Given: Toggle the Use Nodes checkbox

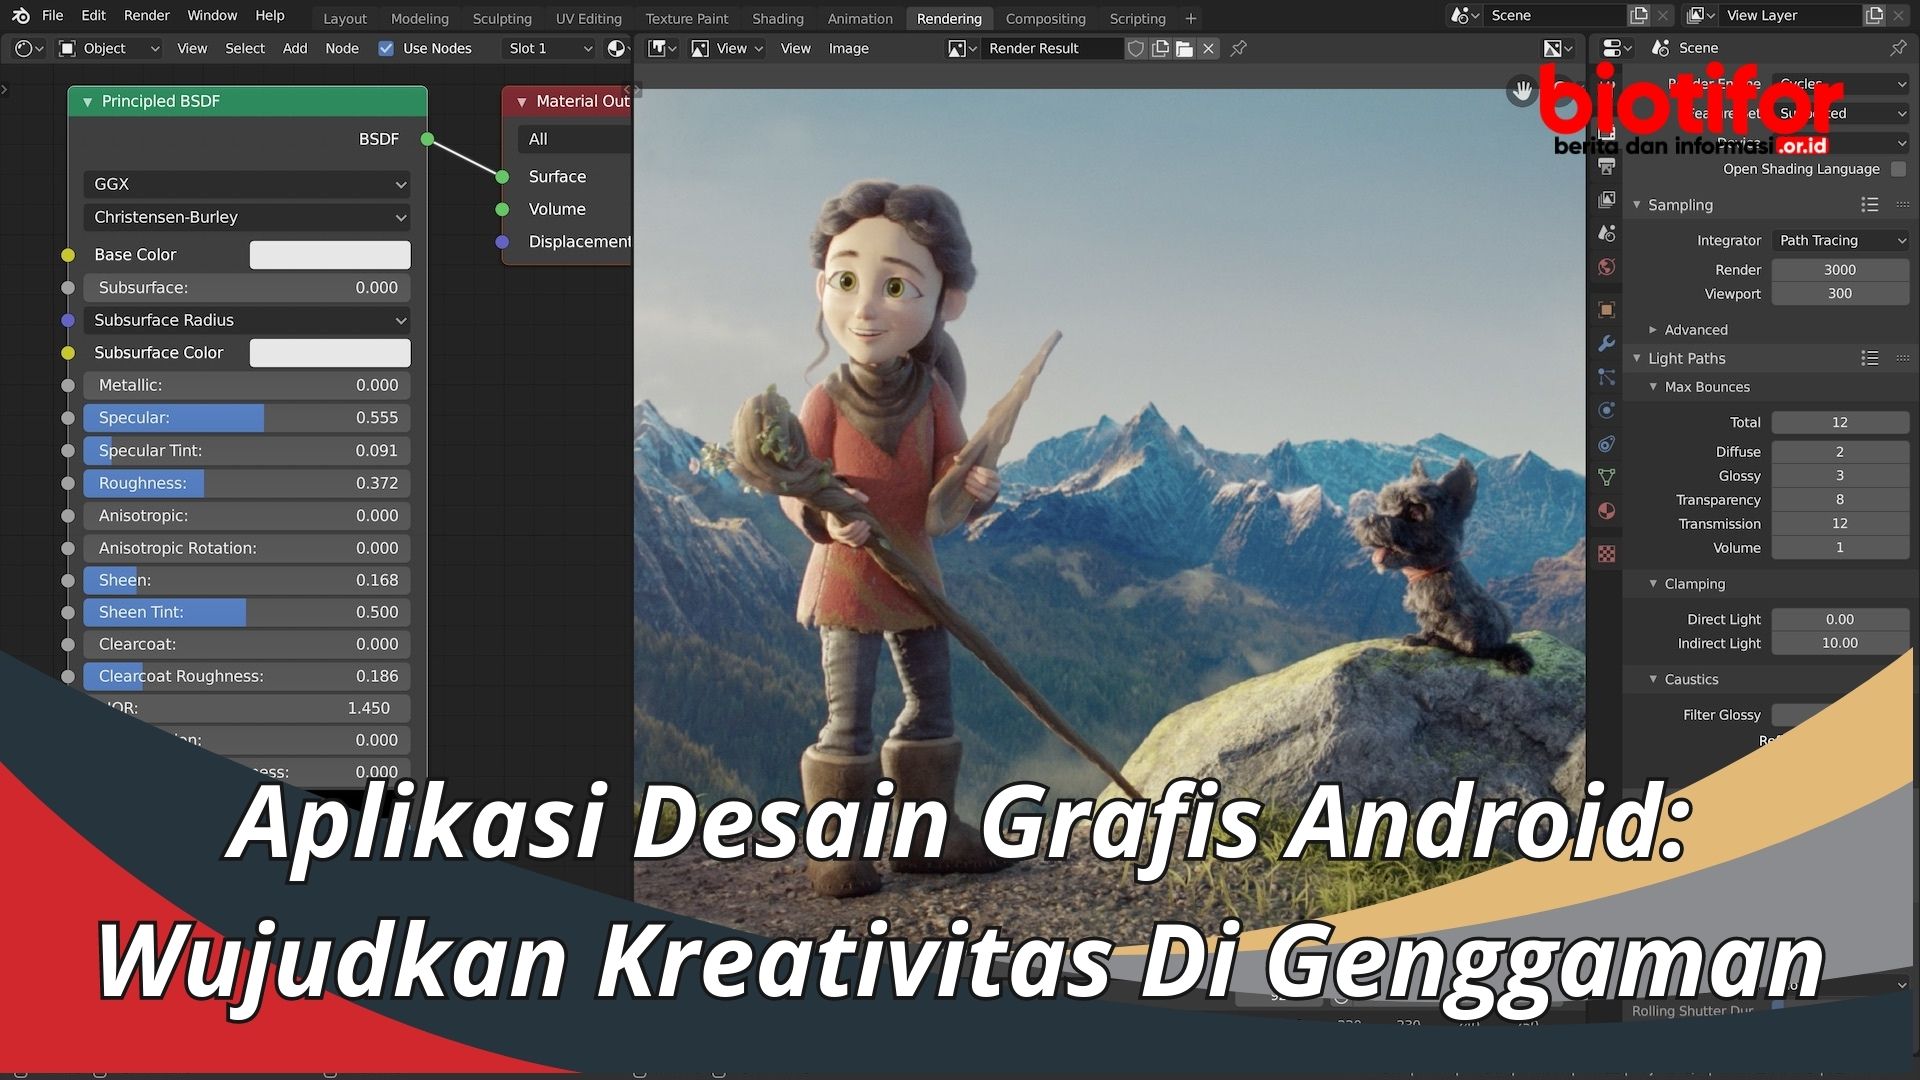Looking at the screenshot, I should tap(386, 48).
